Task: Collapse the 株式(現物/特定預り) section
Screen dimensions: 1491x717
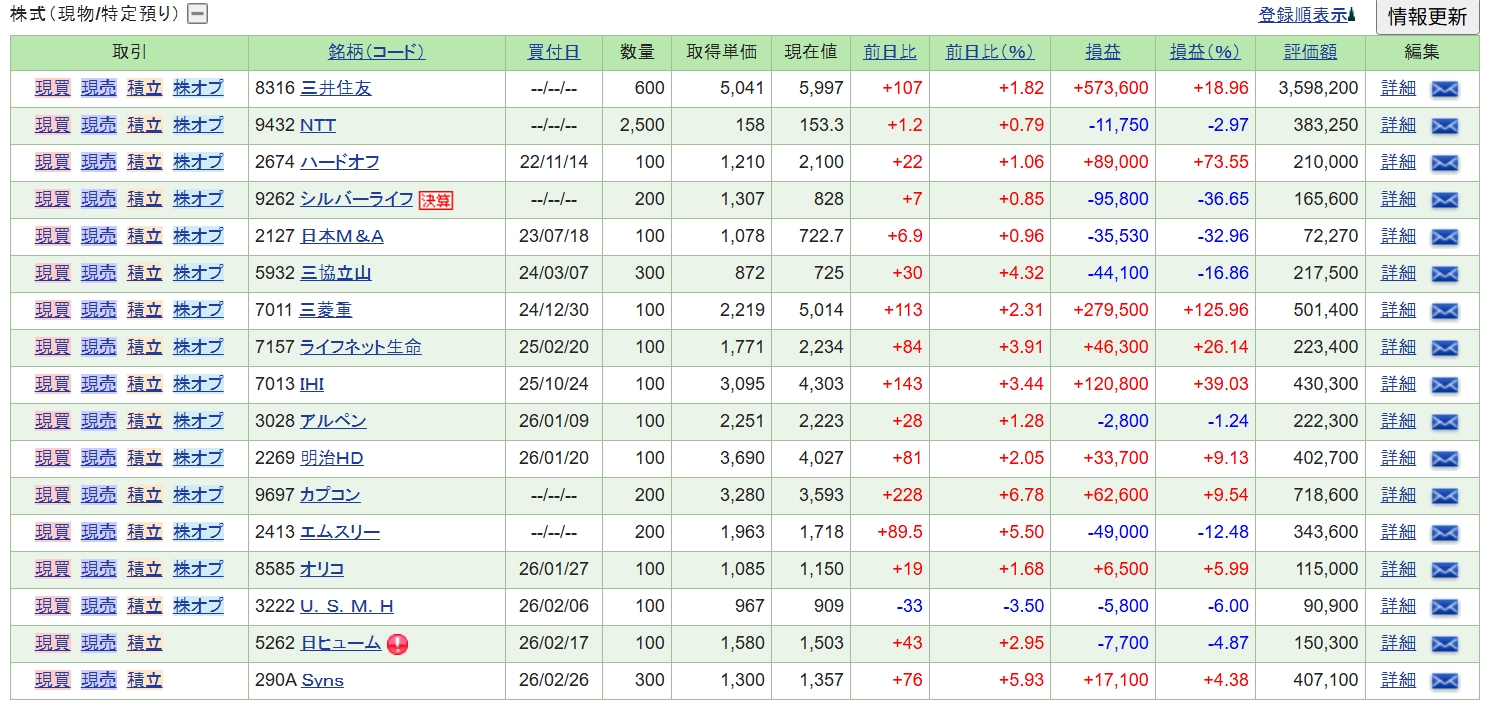Action: coord(198,14)
